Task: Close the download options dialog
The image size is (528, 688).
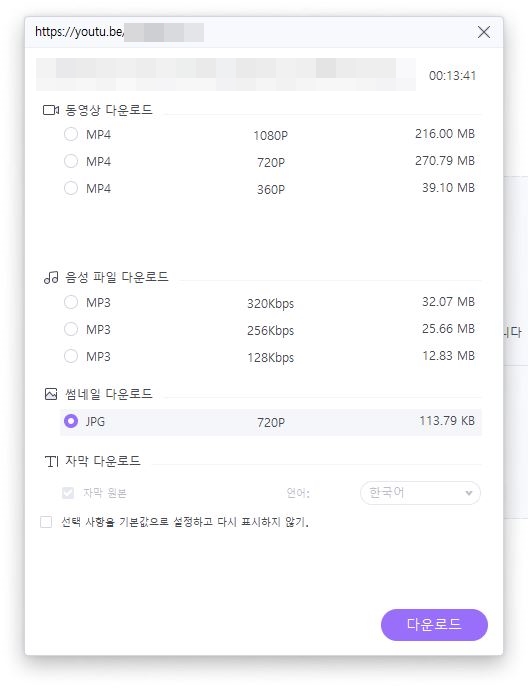Action: (x=484, y=32)
